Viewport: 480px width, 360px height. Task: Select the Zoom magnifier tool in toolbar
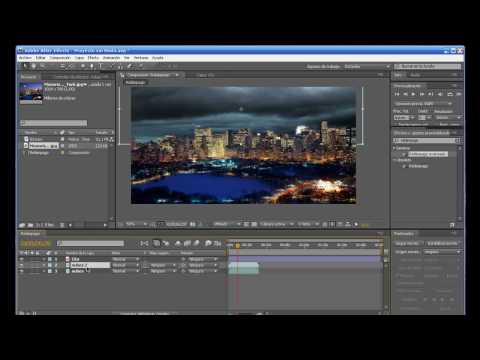click(x=42, y=66)
